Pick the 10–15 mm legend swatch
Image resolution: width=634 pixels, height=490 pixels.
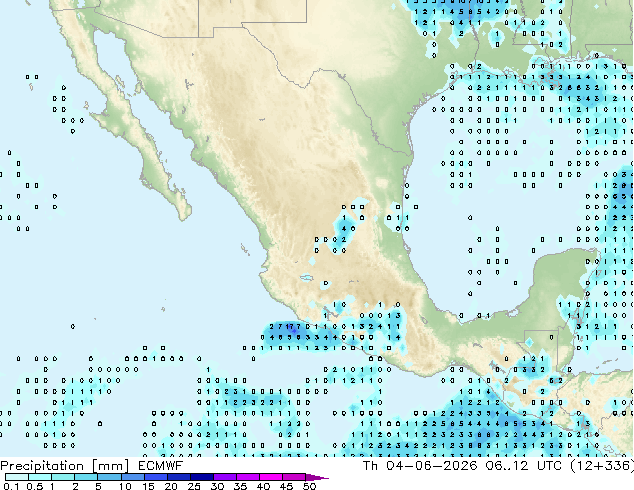tap(133, 477)
